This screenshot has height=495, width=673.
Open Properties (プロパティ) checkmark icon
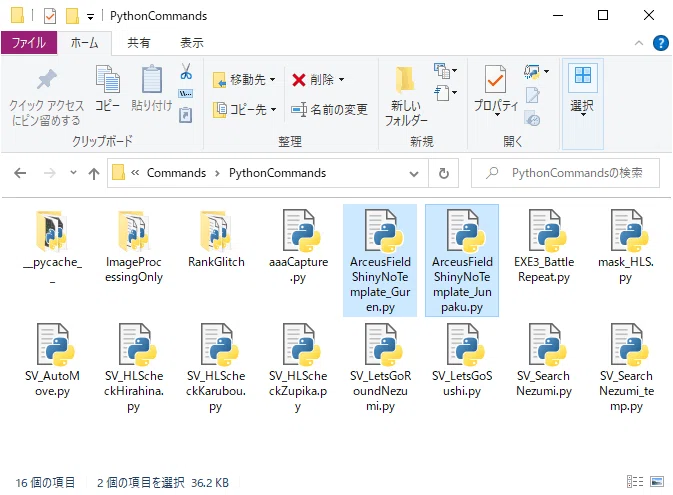click(x=496, y=79)
